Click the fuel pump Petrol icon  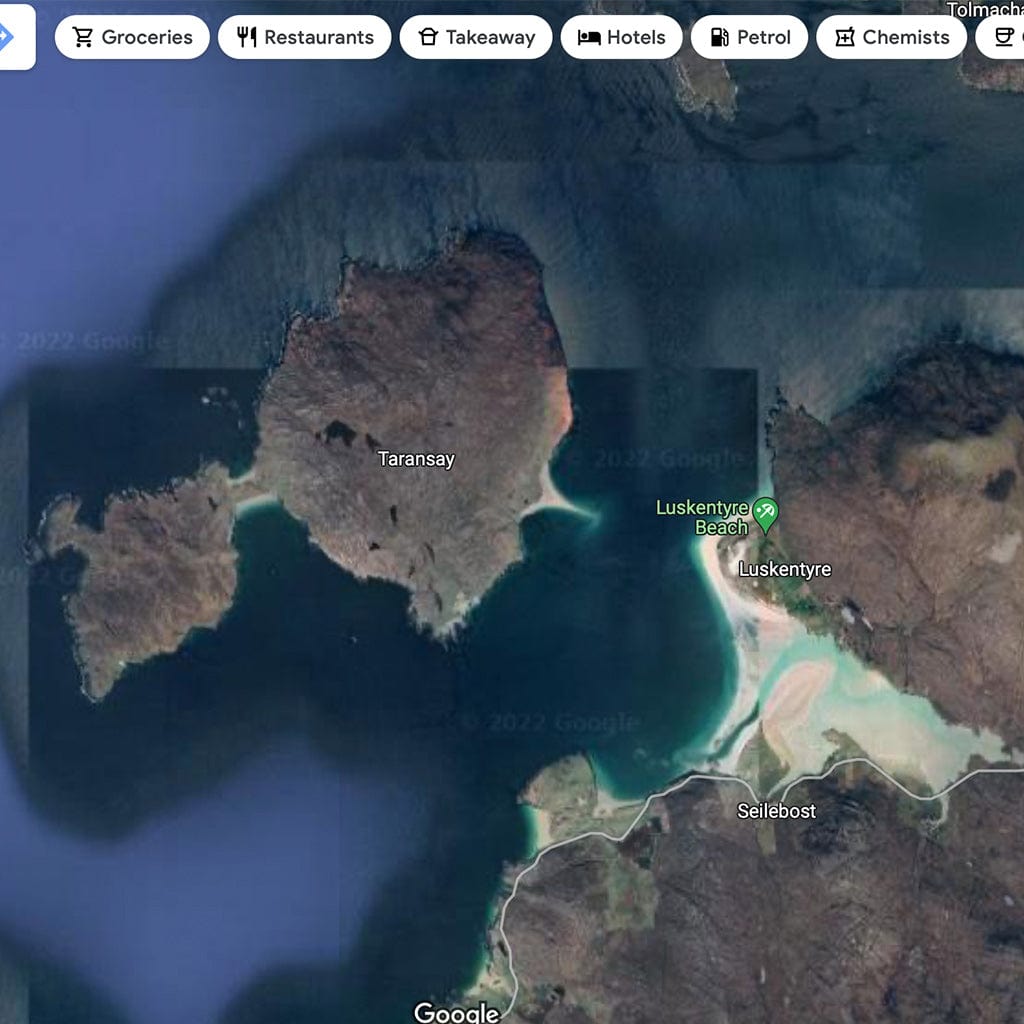(719, 38)
